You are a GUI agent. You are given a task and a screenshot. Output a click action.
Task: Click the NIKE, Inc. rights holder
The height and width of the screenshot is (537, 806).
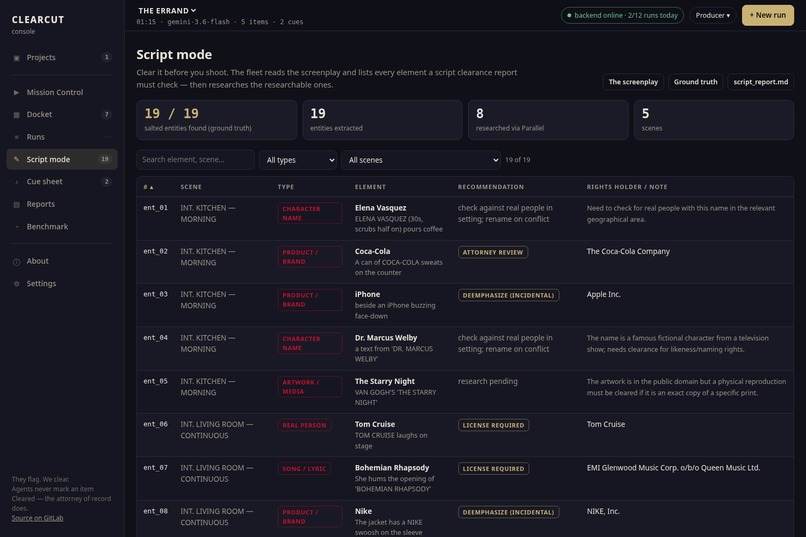click(x=603, y=511)
